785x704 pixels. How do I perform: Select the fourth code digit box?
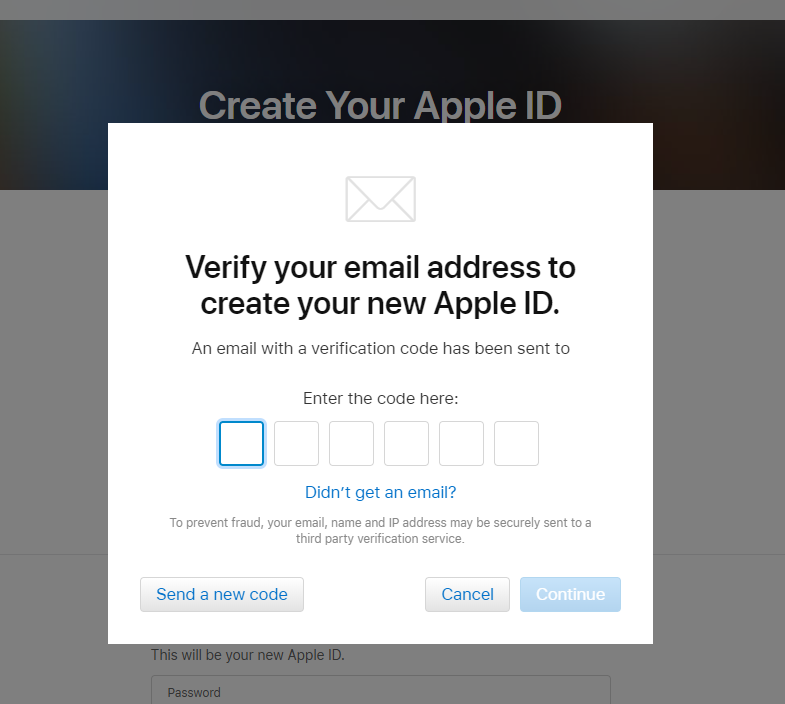pos(407,444)
